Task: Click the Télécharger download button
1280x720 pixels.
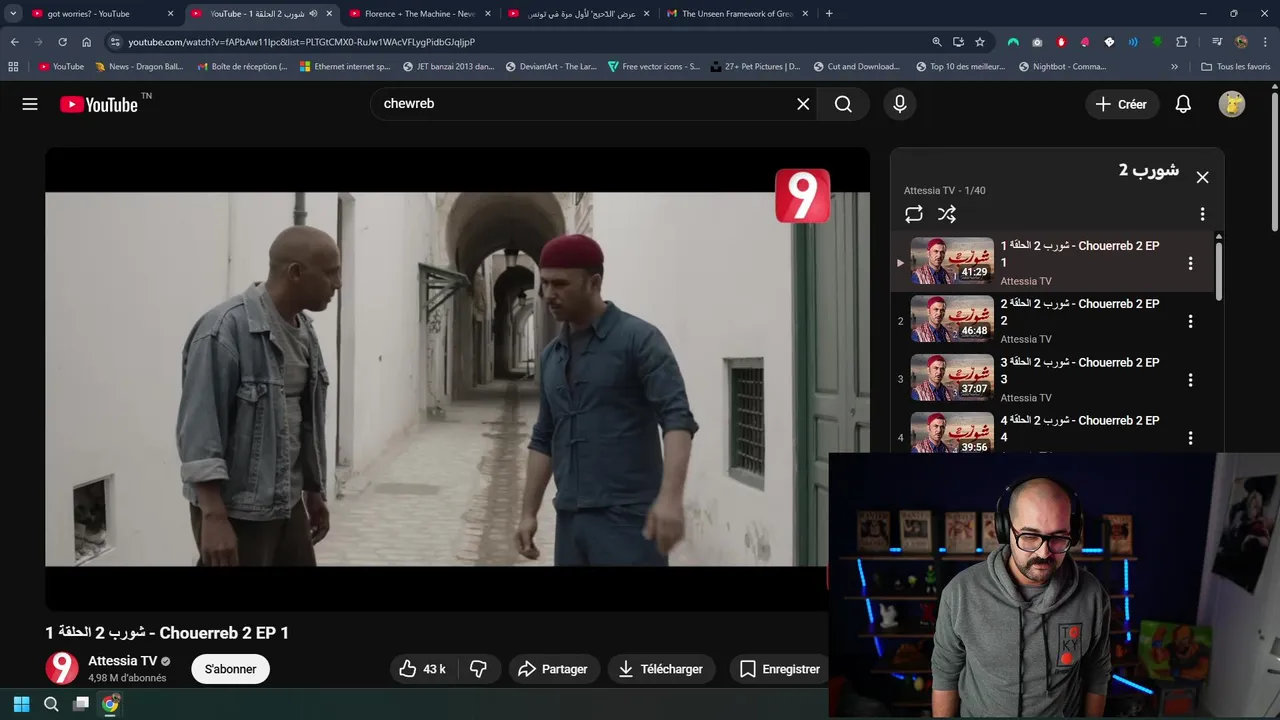Action: point(661,669)
